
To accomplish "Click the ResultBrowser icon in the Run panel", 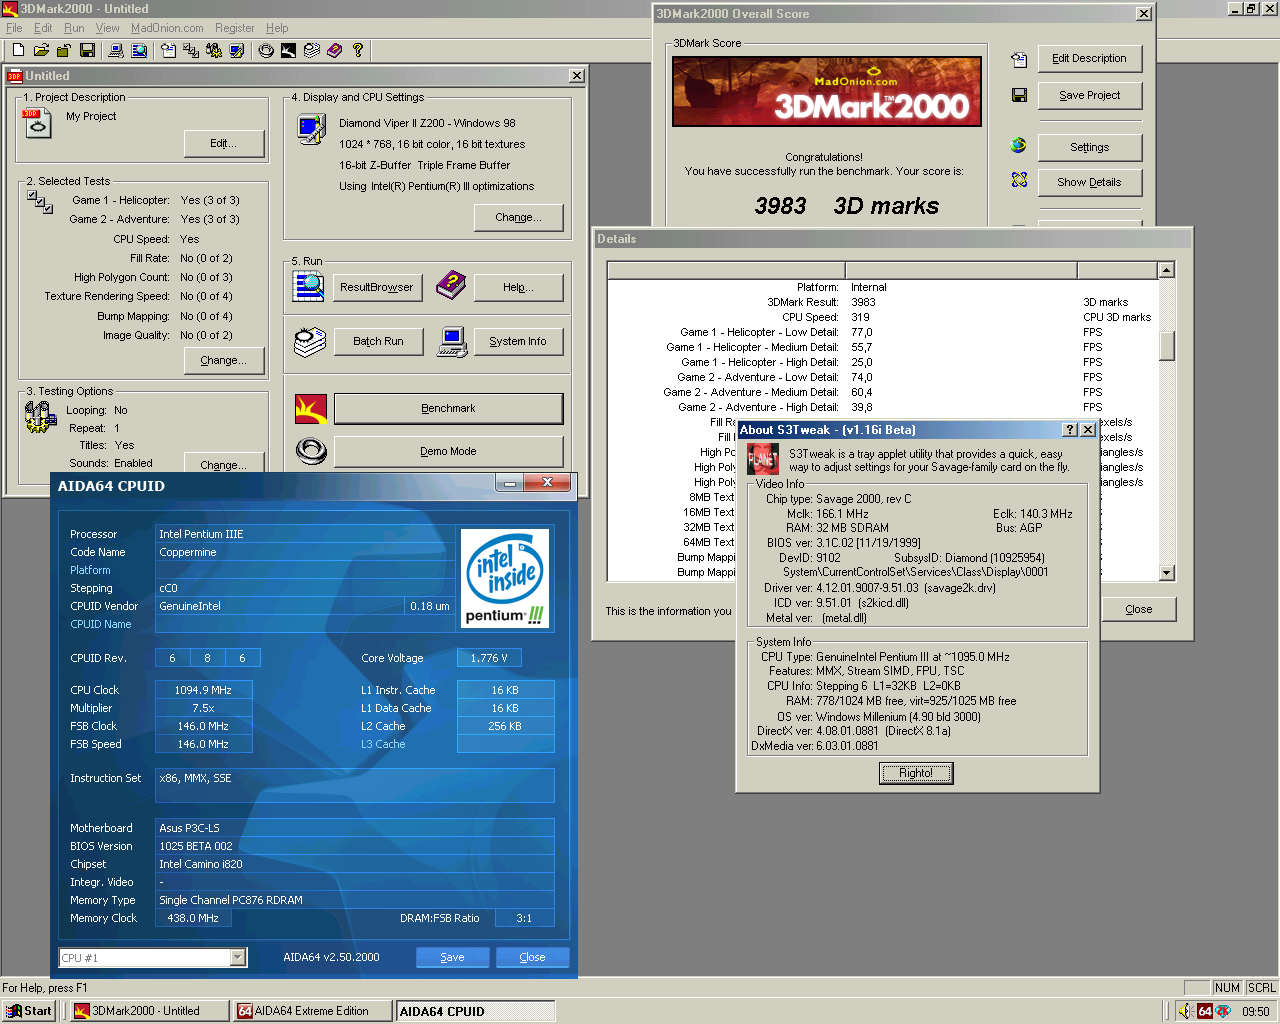I will pyautogui.click(x=308, y=286).
